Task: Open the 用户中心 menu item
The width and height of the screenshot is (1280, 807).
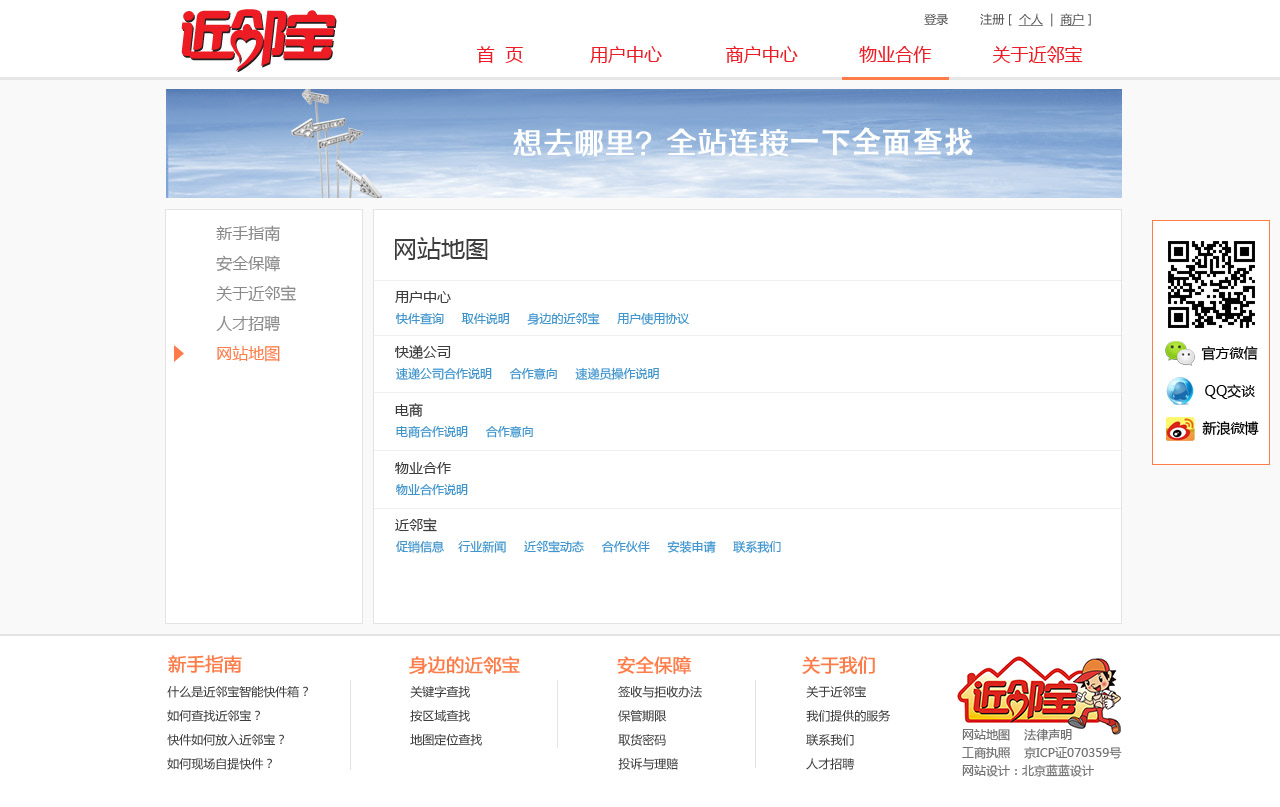Action: coord(626,56)
